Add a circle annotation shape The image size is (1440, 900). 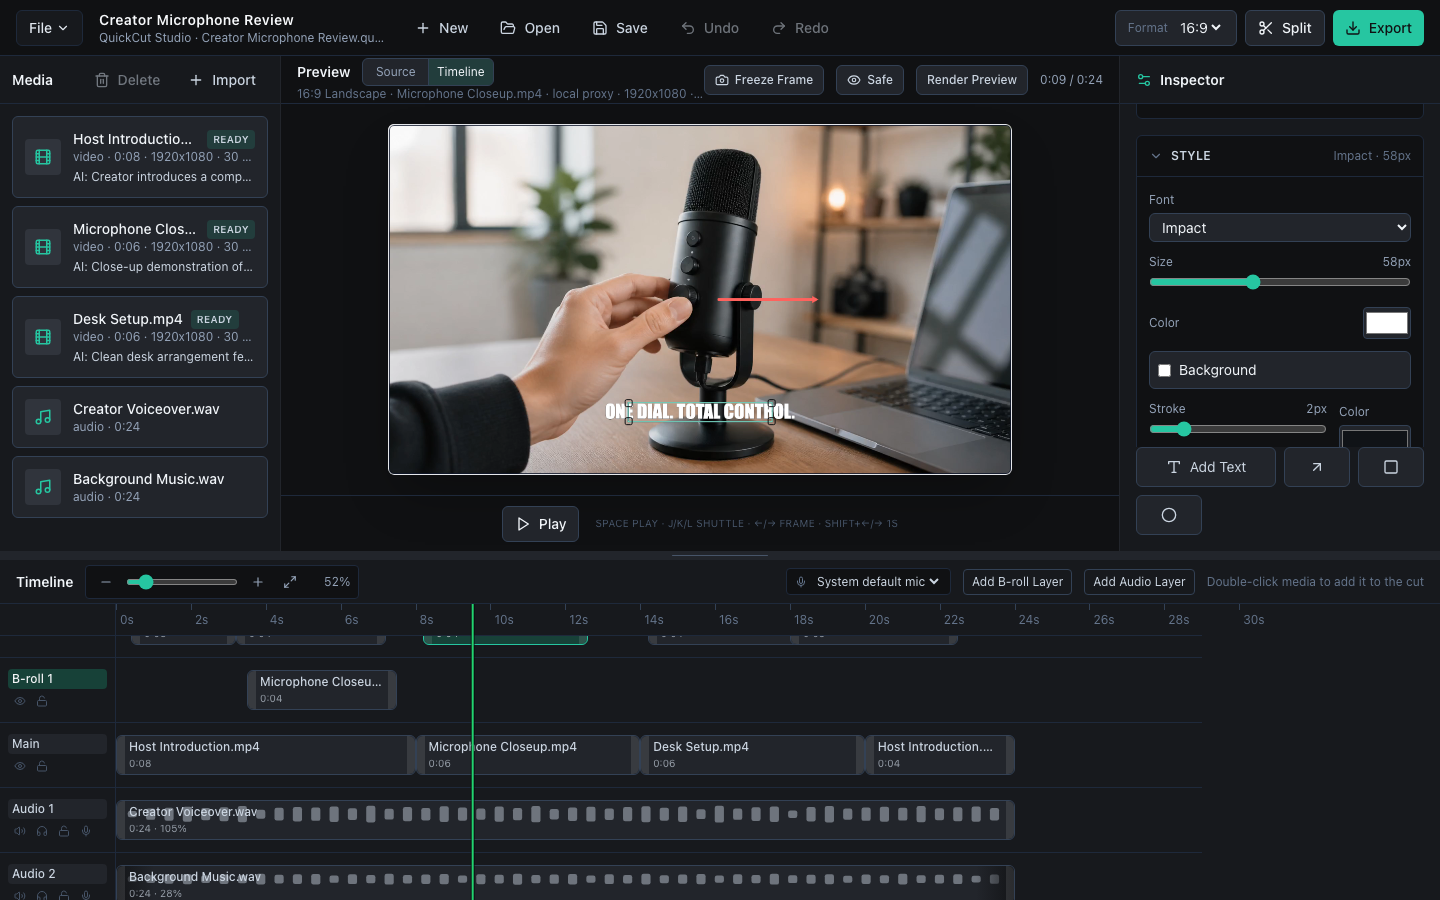(1169, 515)
